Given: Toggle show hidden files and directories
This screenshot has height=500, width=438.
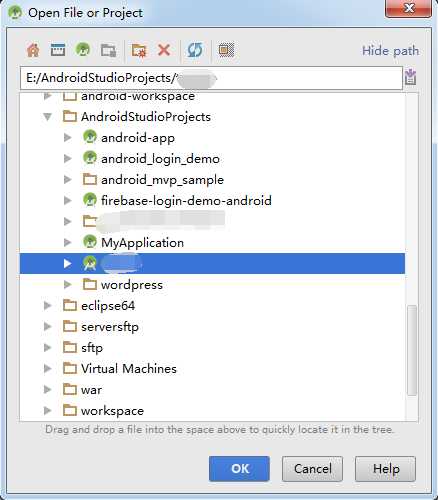Looking at the screenshot, I should click(226, 50).
